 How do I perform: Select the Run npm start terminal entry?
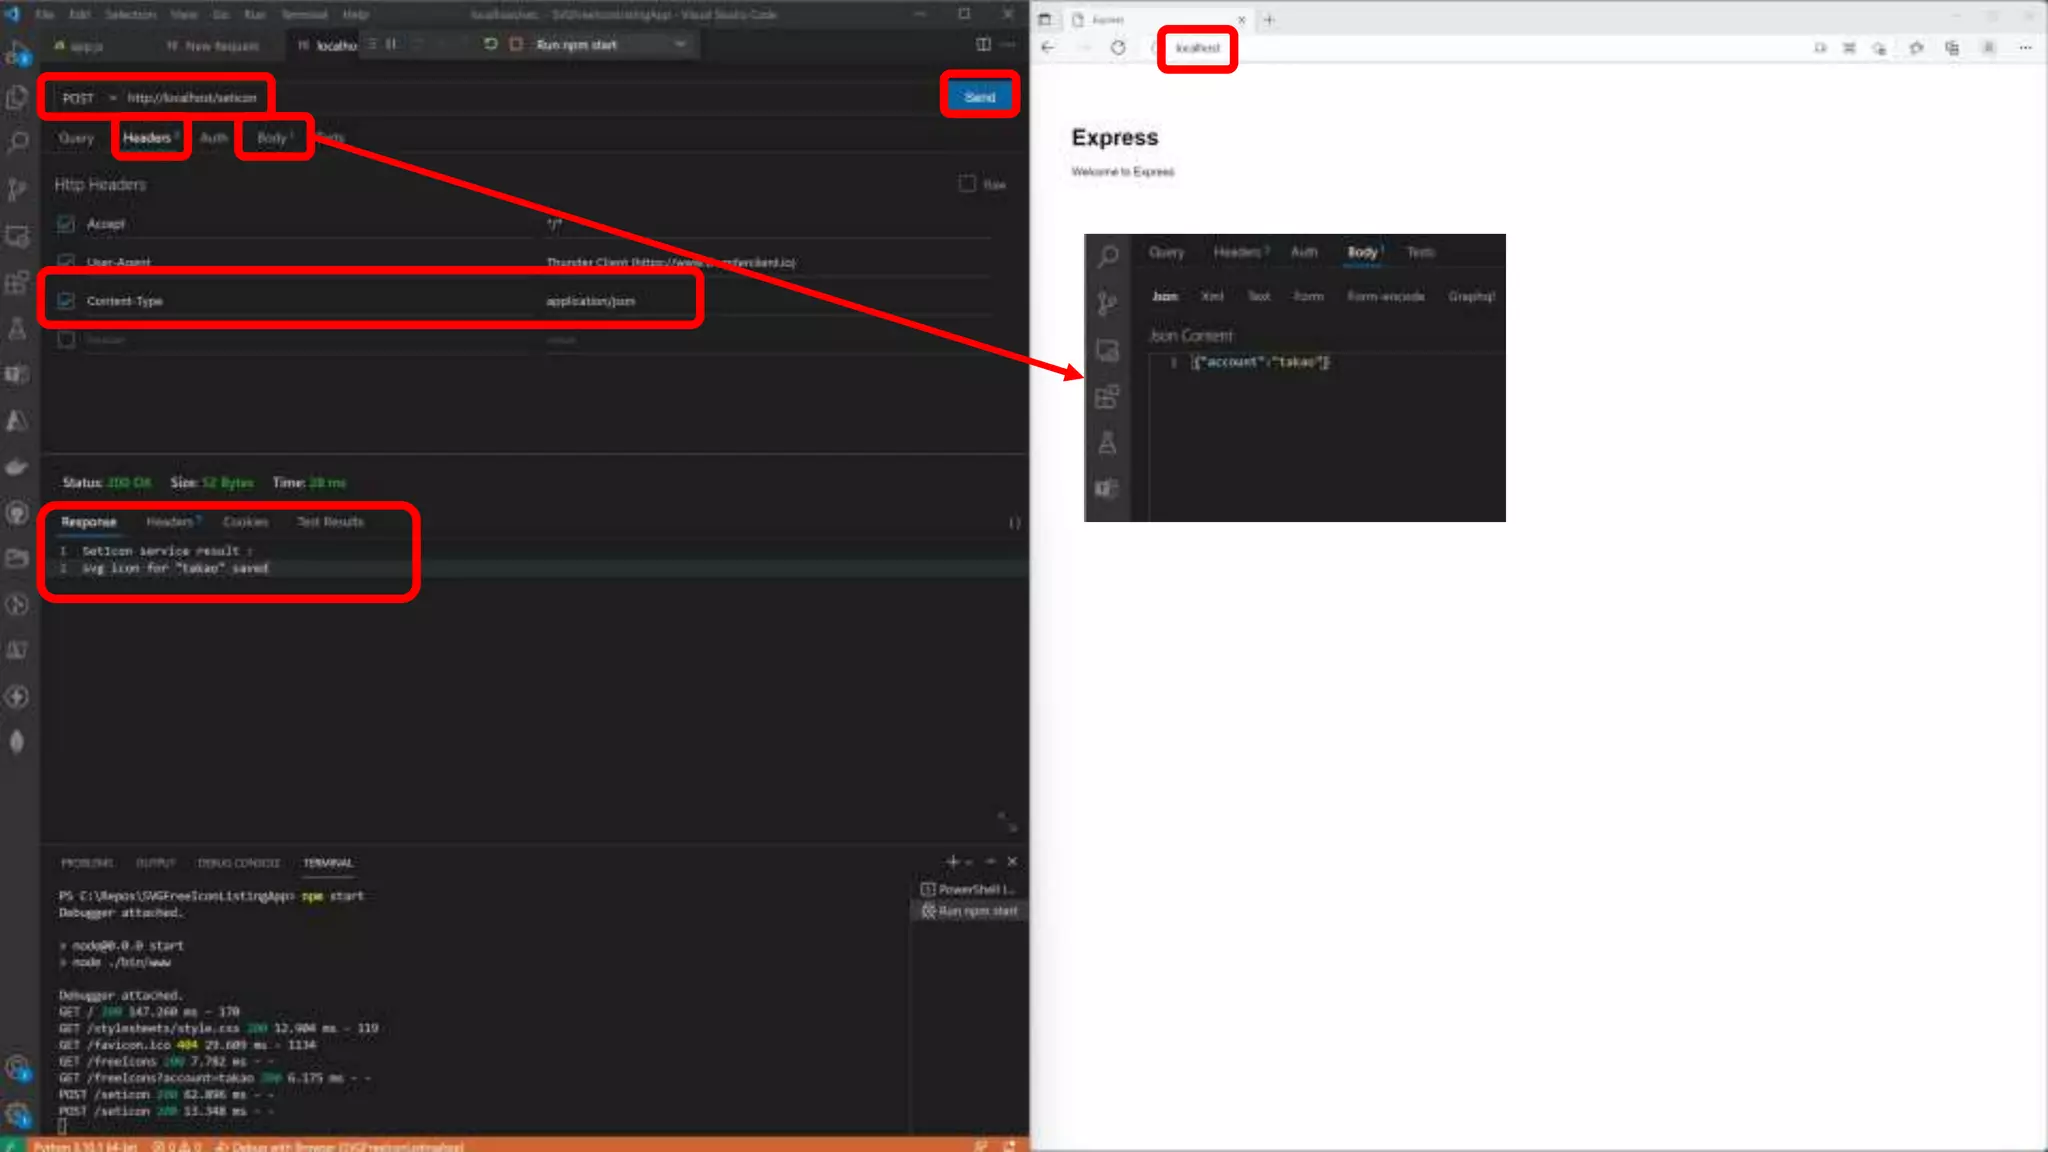pos(968,911)
